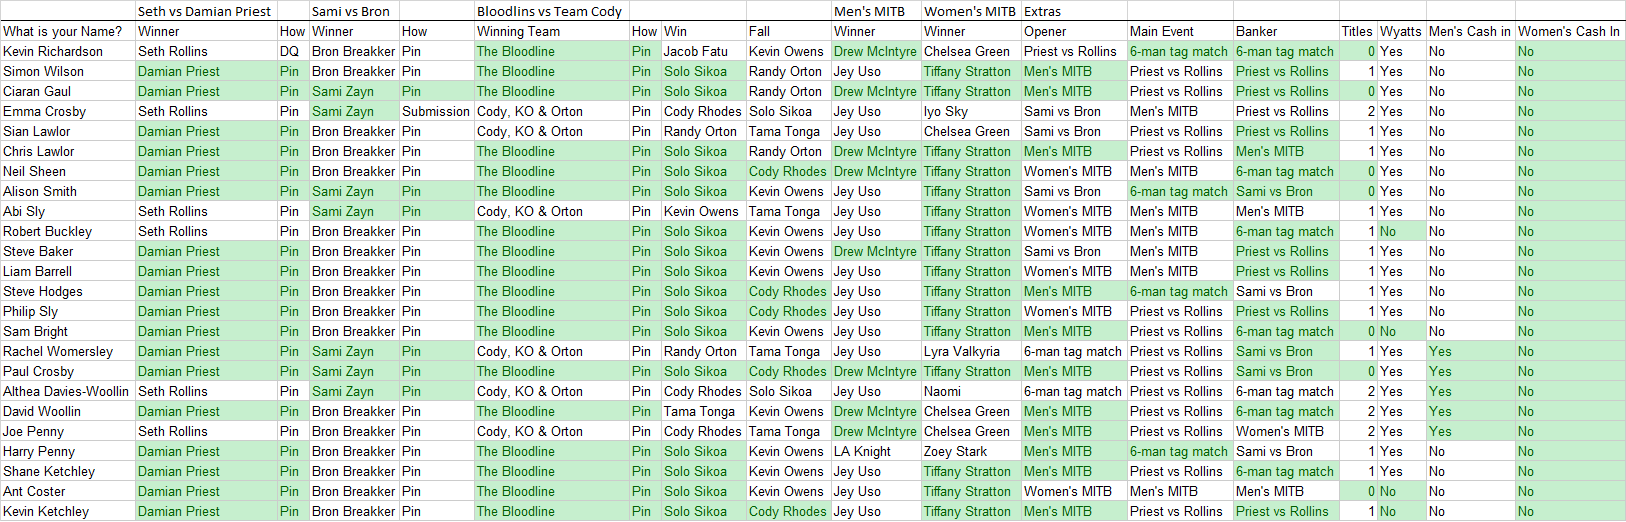The width and height of the screenshot is (1626, 522).
Task: Click the 'LA Knight' cell
Action: 862,451
